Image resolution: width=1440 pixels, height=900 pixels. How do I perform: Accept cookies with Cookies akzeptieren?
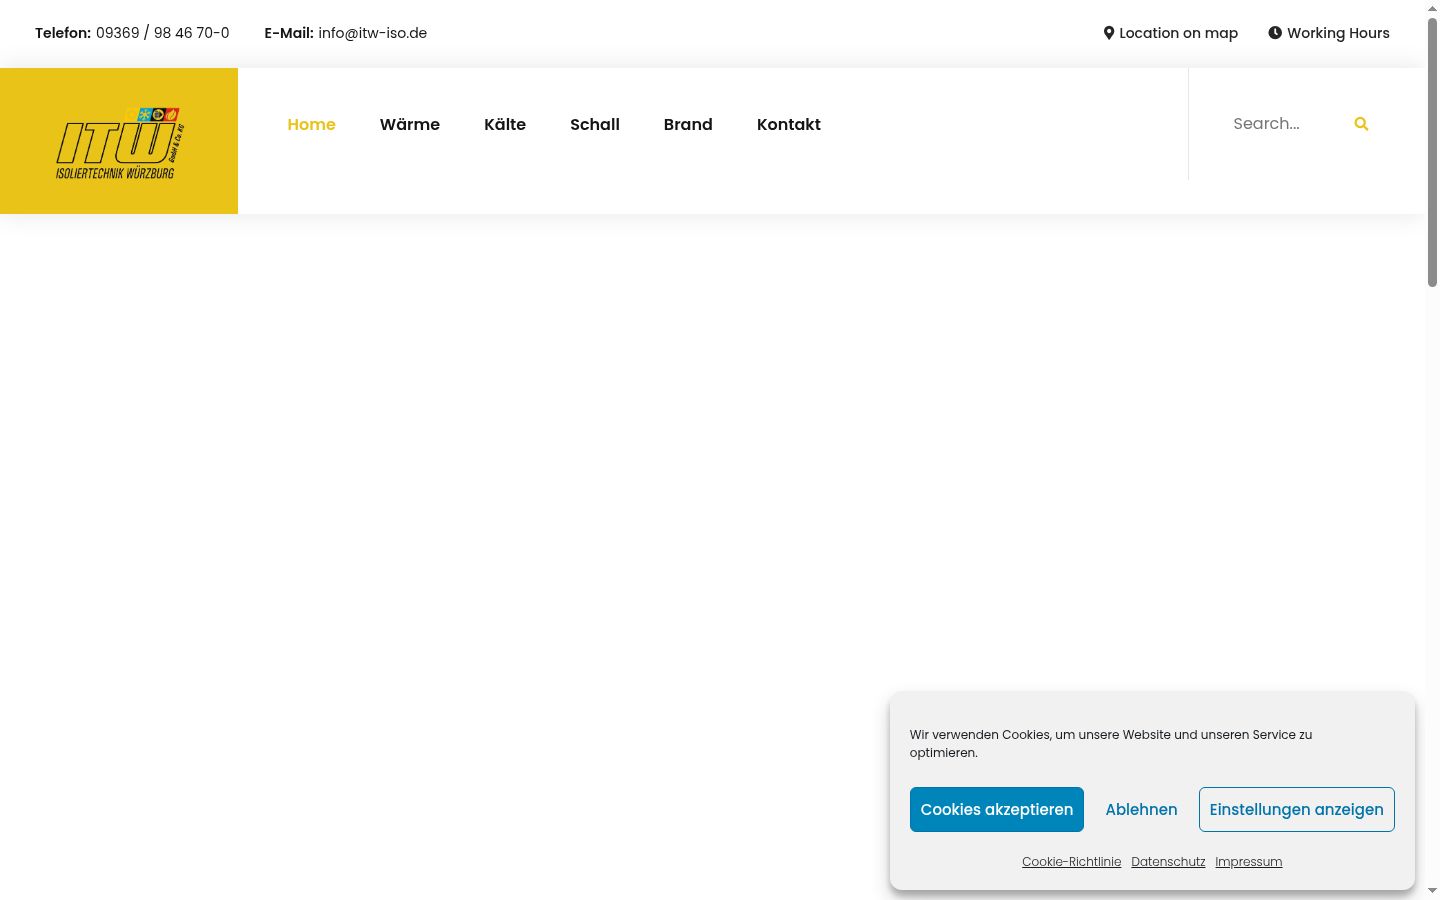point(997,809)
